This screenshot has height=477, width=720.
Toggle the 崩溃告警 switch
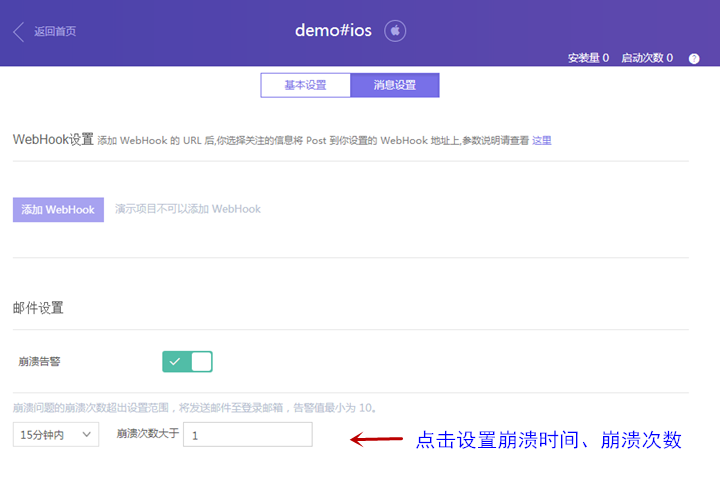[187, 361]
